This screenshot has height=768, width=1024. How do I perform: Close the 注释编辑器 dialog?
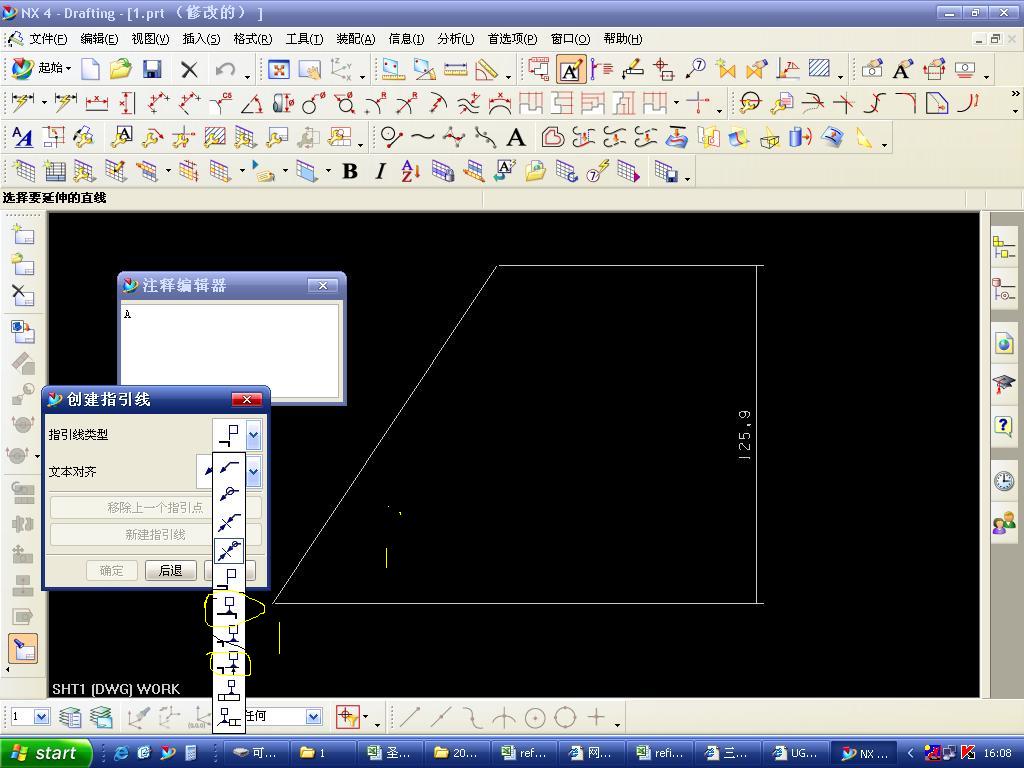click(x=323, y=285)
